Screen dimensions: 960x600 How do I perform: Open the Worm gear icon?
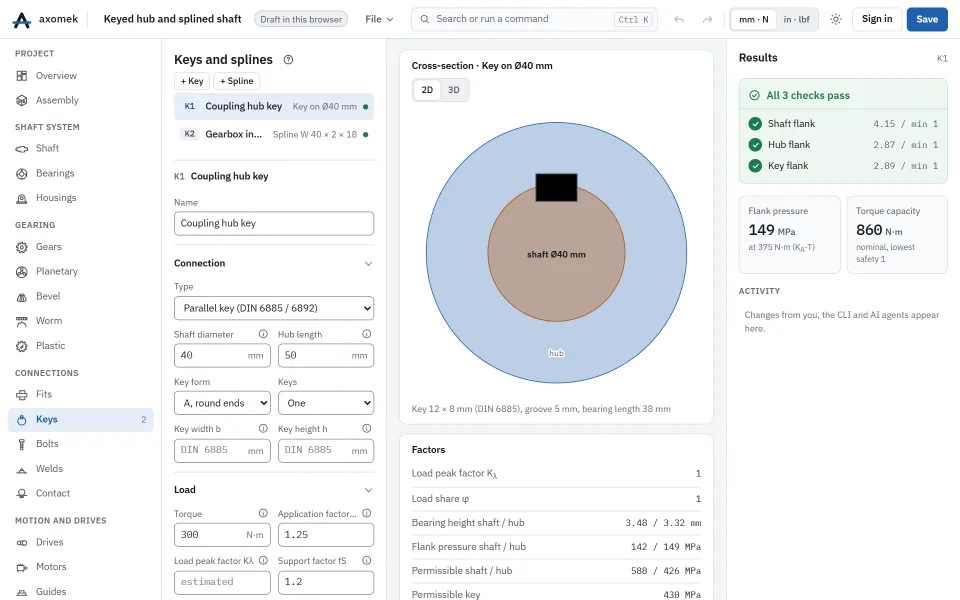click(x=21, y=321)
